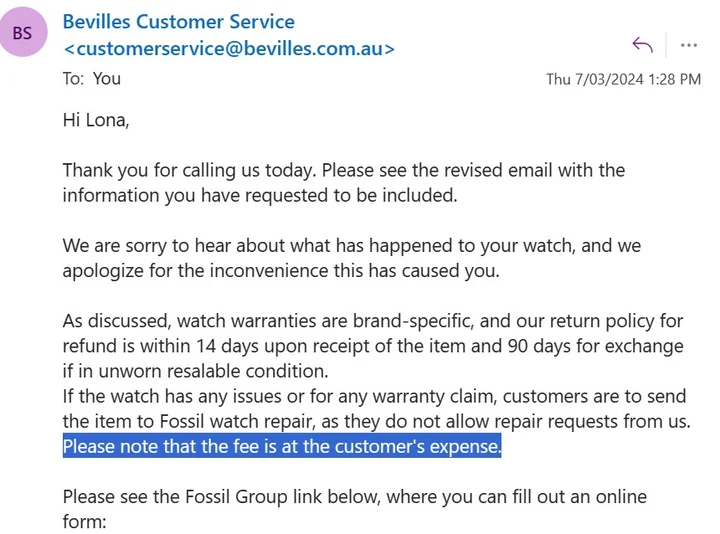Click the customerservice@bevilles.com.au email address
720x534 pixels.
[229, 48]
